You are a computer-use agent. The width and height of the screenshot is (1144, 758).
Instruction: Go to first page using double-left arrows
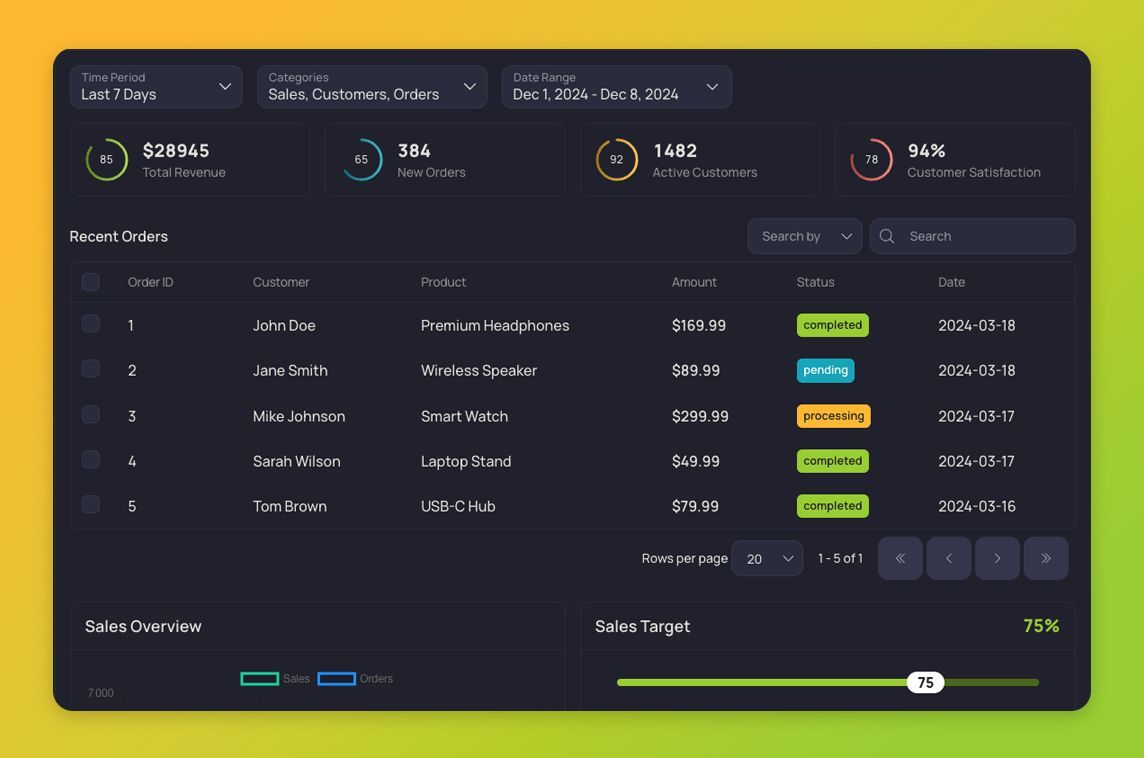pyautogui.click(x=900, y=558)
